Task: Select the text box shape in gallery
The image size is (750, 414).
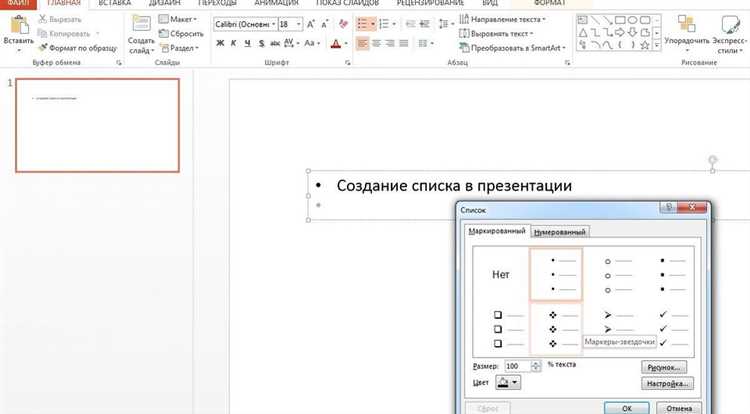Action: (583, 20)
